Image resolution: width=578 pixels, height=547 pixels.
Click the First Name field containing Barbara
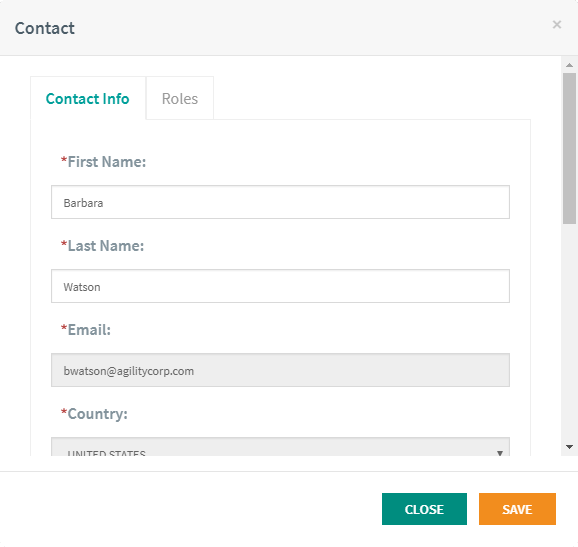pyautogui.click(x=280, y=202)
